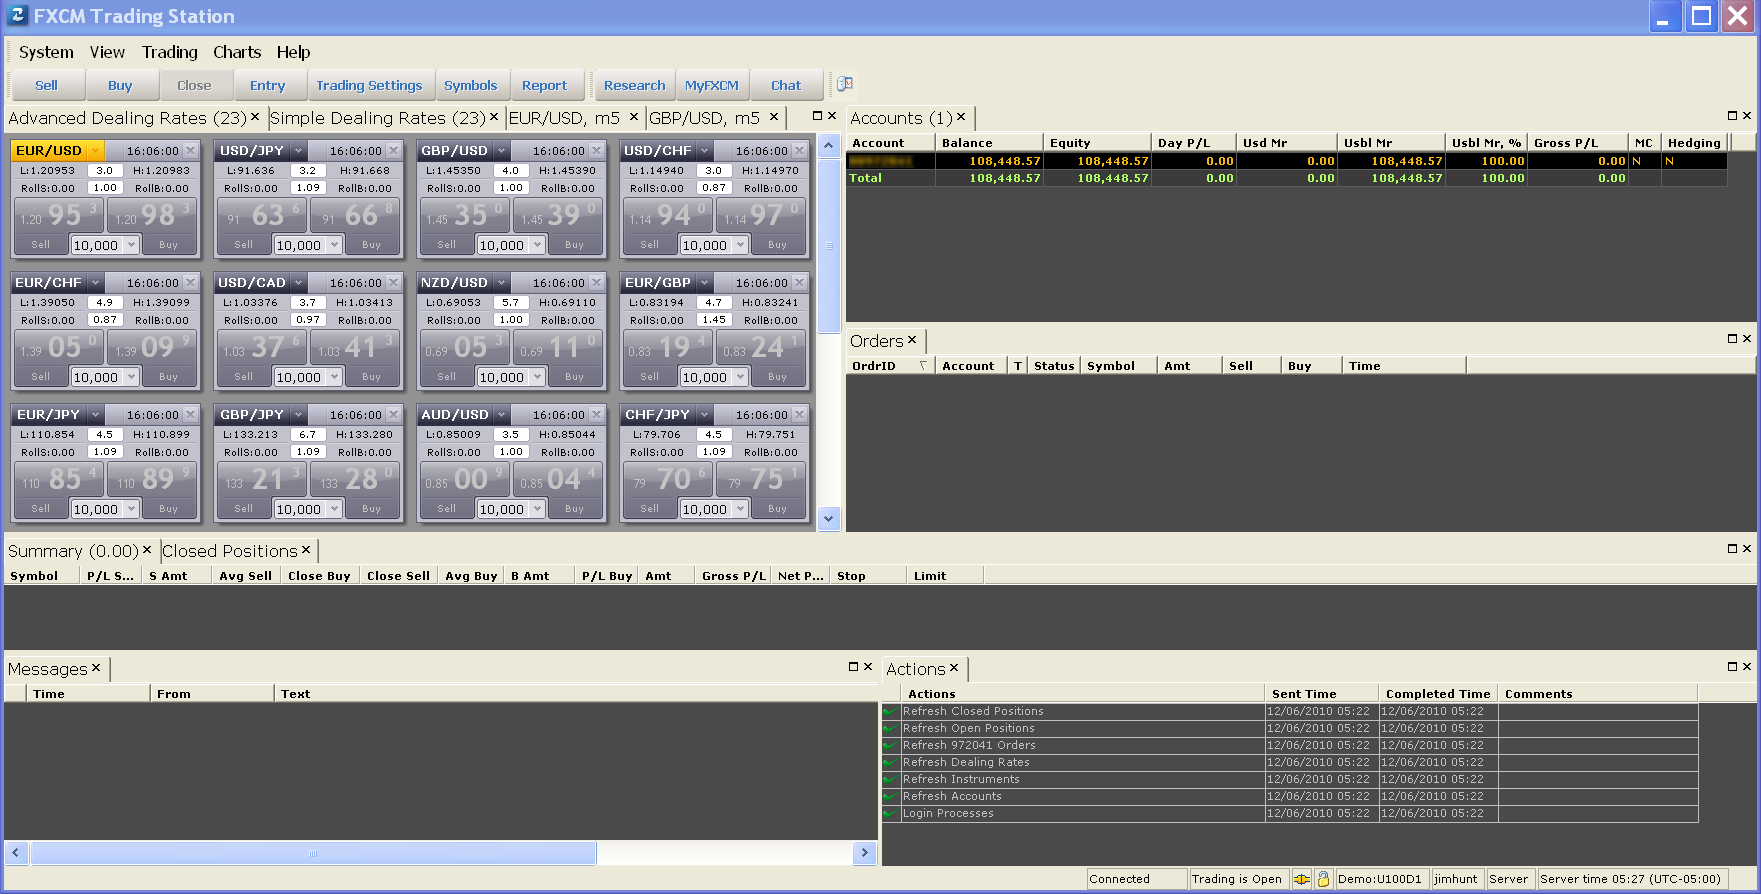Sort orders by OrdrID column header
This screenshot has width=1761, height=894.
tap(889, 366)
